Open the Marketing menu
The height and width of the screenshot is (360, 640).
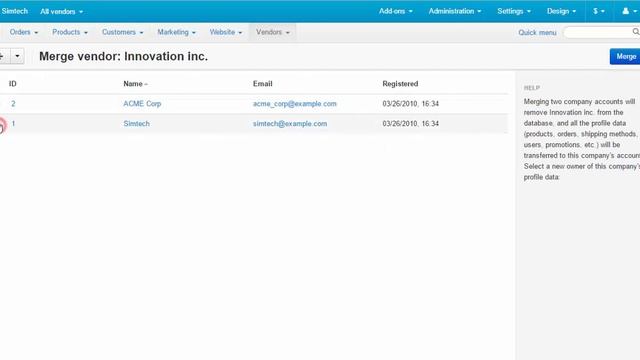pyautogui.click(x=176, y=32)
